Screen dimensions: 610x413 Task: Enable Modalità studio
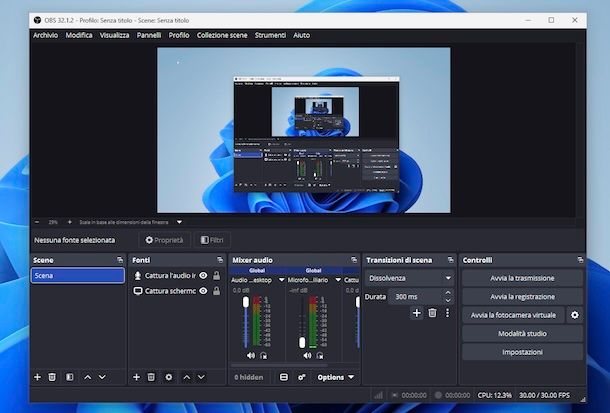(x=522, y=333)
